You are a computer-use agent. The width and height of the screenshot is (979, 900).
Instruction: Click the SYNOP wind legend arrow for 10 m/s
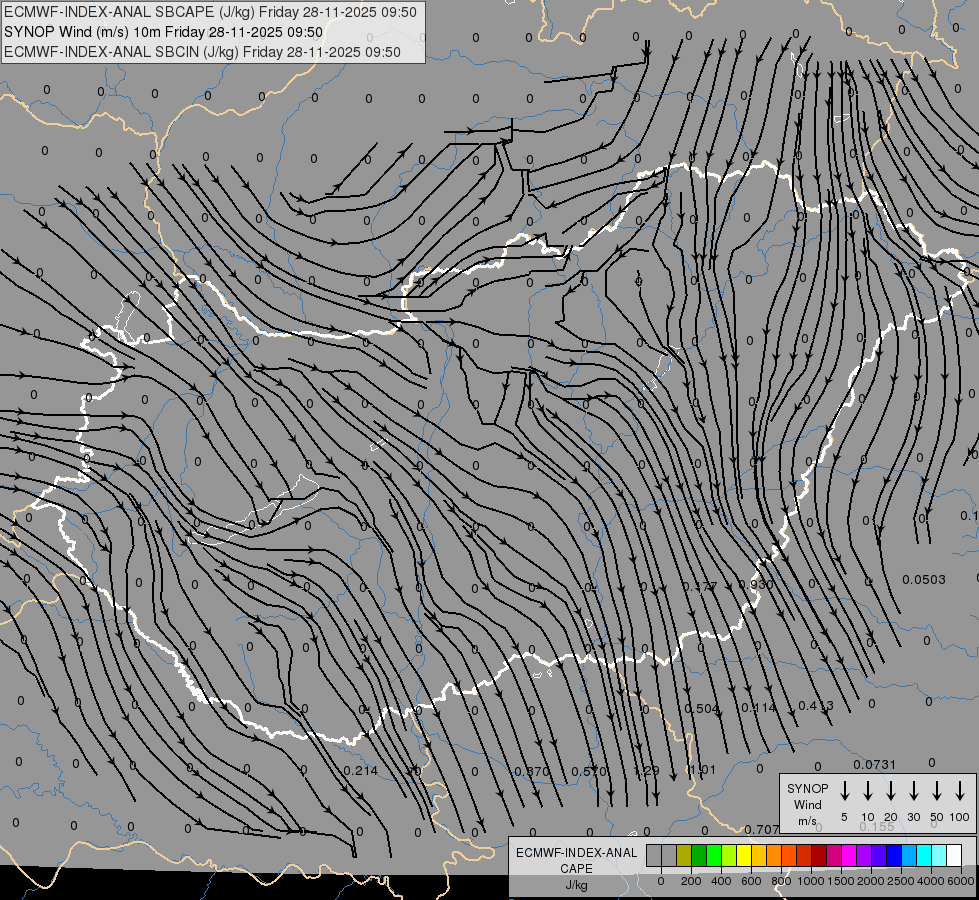coord(868,790)
